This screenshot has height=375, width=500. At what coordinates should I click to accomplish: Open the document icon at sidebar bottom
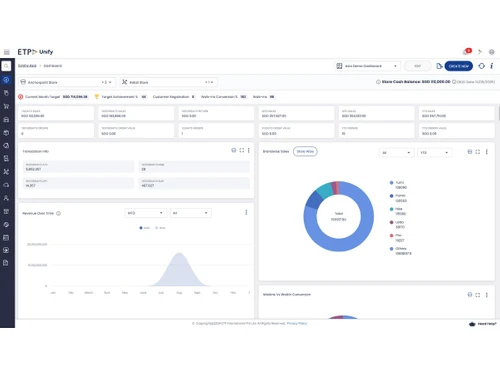6,263
